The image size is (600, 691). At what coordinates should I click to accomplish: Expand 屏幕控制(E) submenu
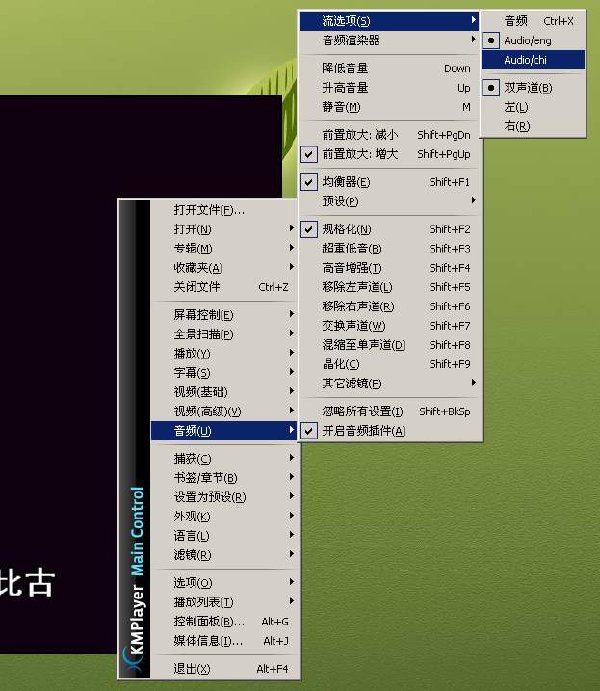click(225, 315)
